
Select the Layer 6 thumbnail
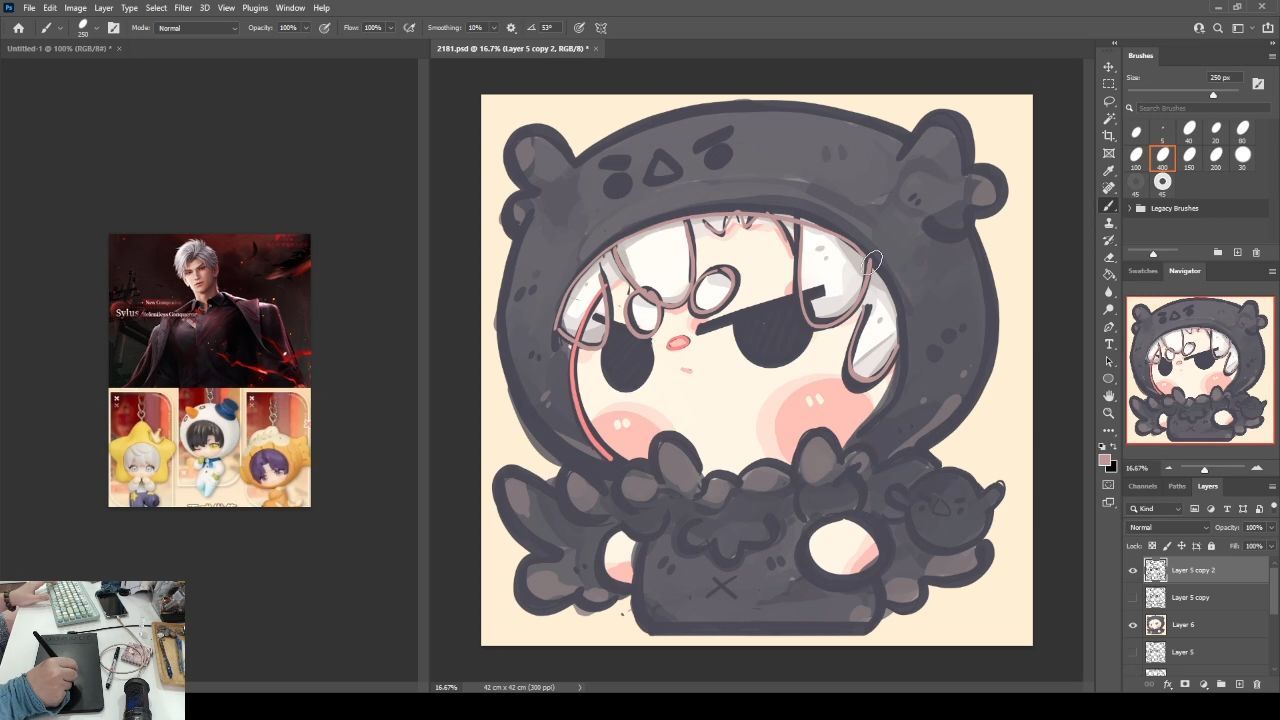pos(1155,625)
